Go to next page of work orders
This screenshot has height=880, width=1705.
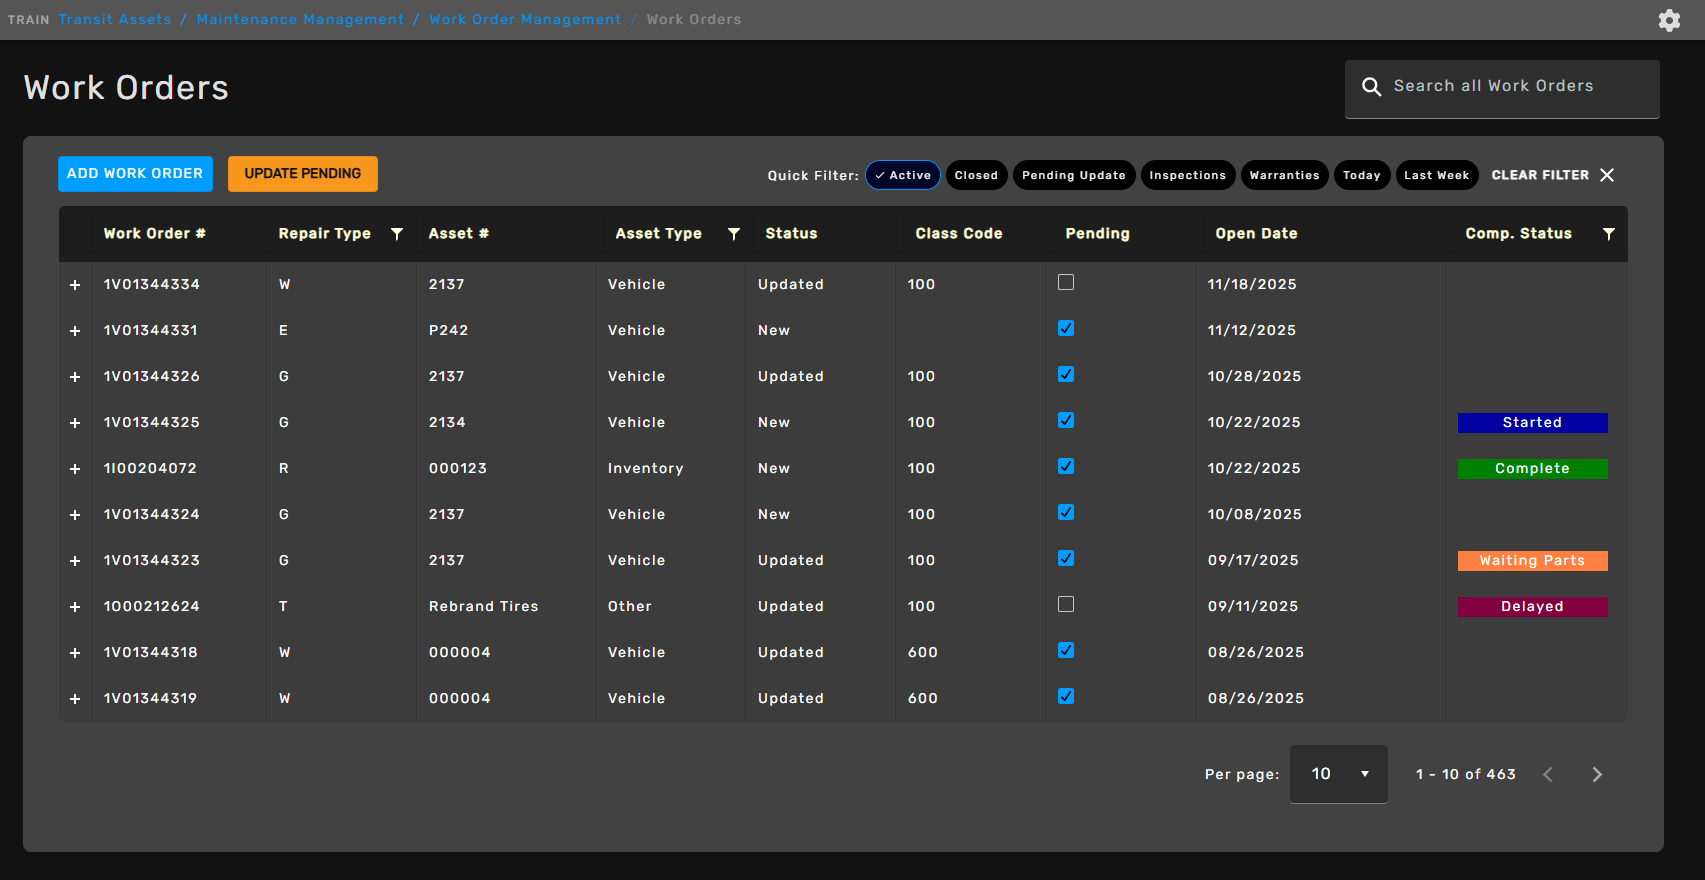[x=1597, y=774]
